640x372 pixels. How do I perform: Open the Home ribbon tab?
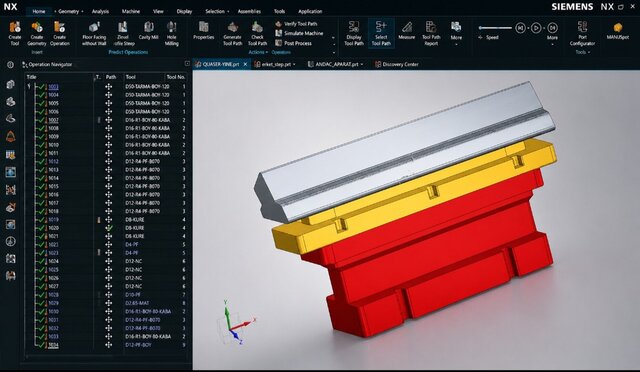[39, 11]
